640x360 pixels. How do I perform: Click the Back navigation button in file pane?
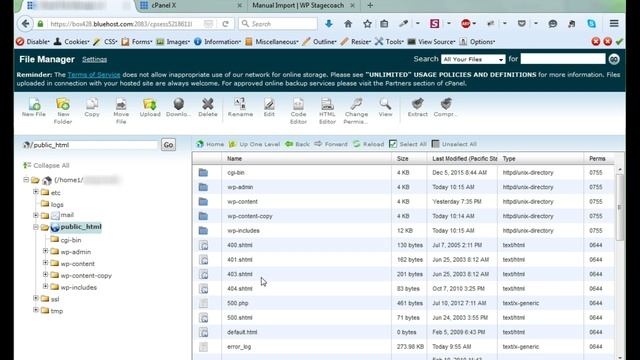pyautogui.click(x=298, y=144)
